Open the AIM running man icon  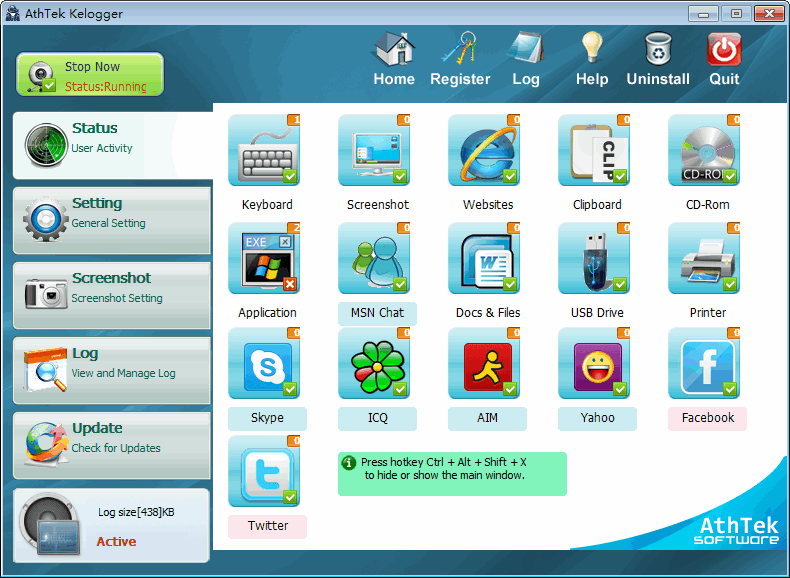tap(484, 363)
